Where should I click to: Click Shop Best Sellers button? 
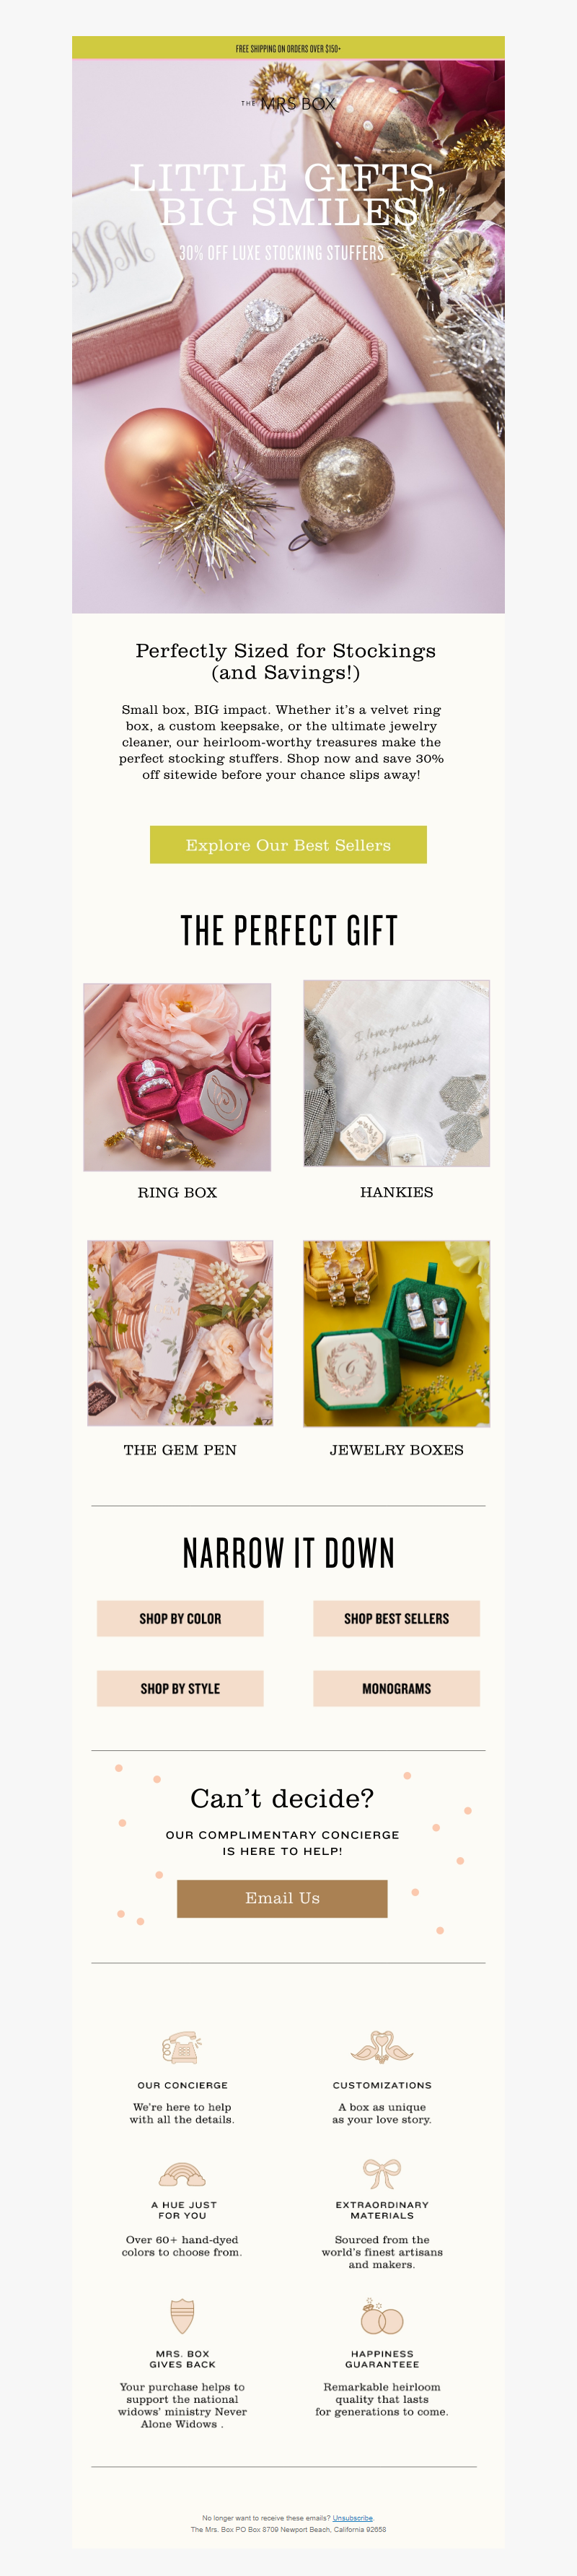tap(397, 1619)
